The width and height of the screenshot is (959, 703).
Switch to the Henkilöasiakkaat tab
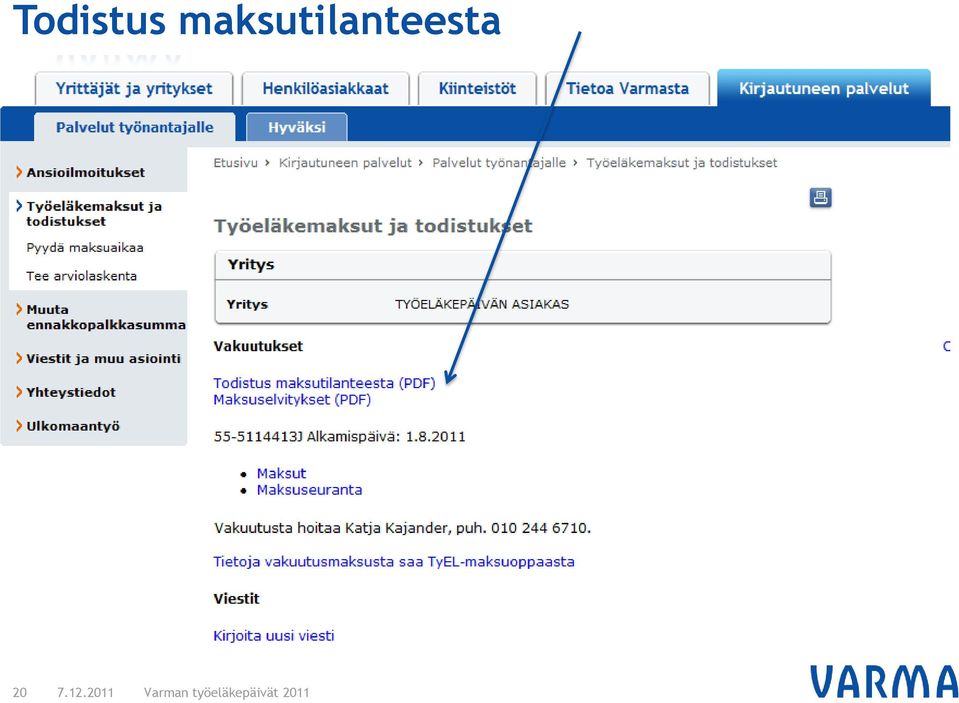(325, 89)
